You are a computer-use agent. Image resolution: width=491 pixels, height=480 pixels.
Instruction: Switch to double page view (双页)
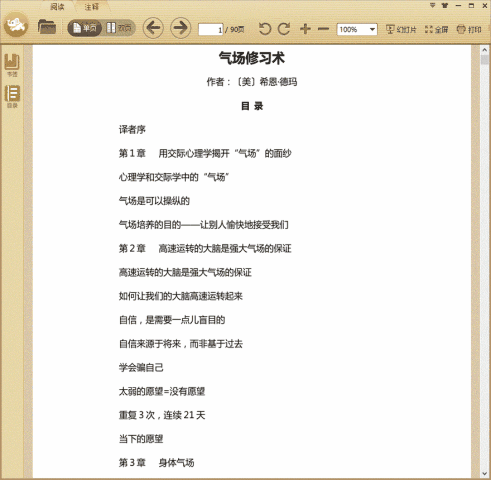[119, 28]
